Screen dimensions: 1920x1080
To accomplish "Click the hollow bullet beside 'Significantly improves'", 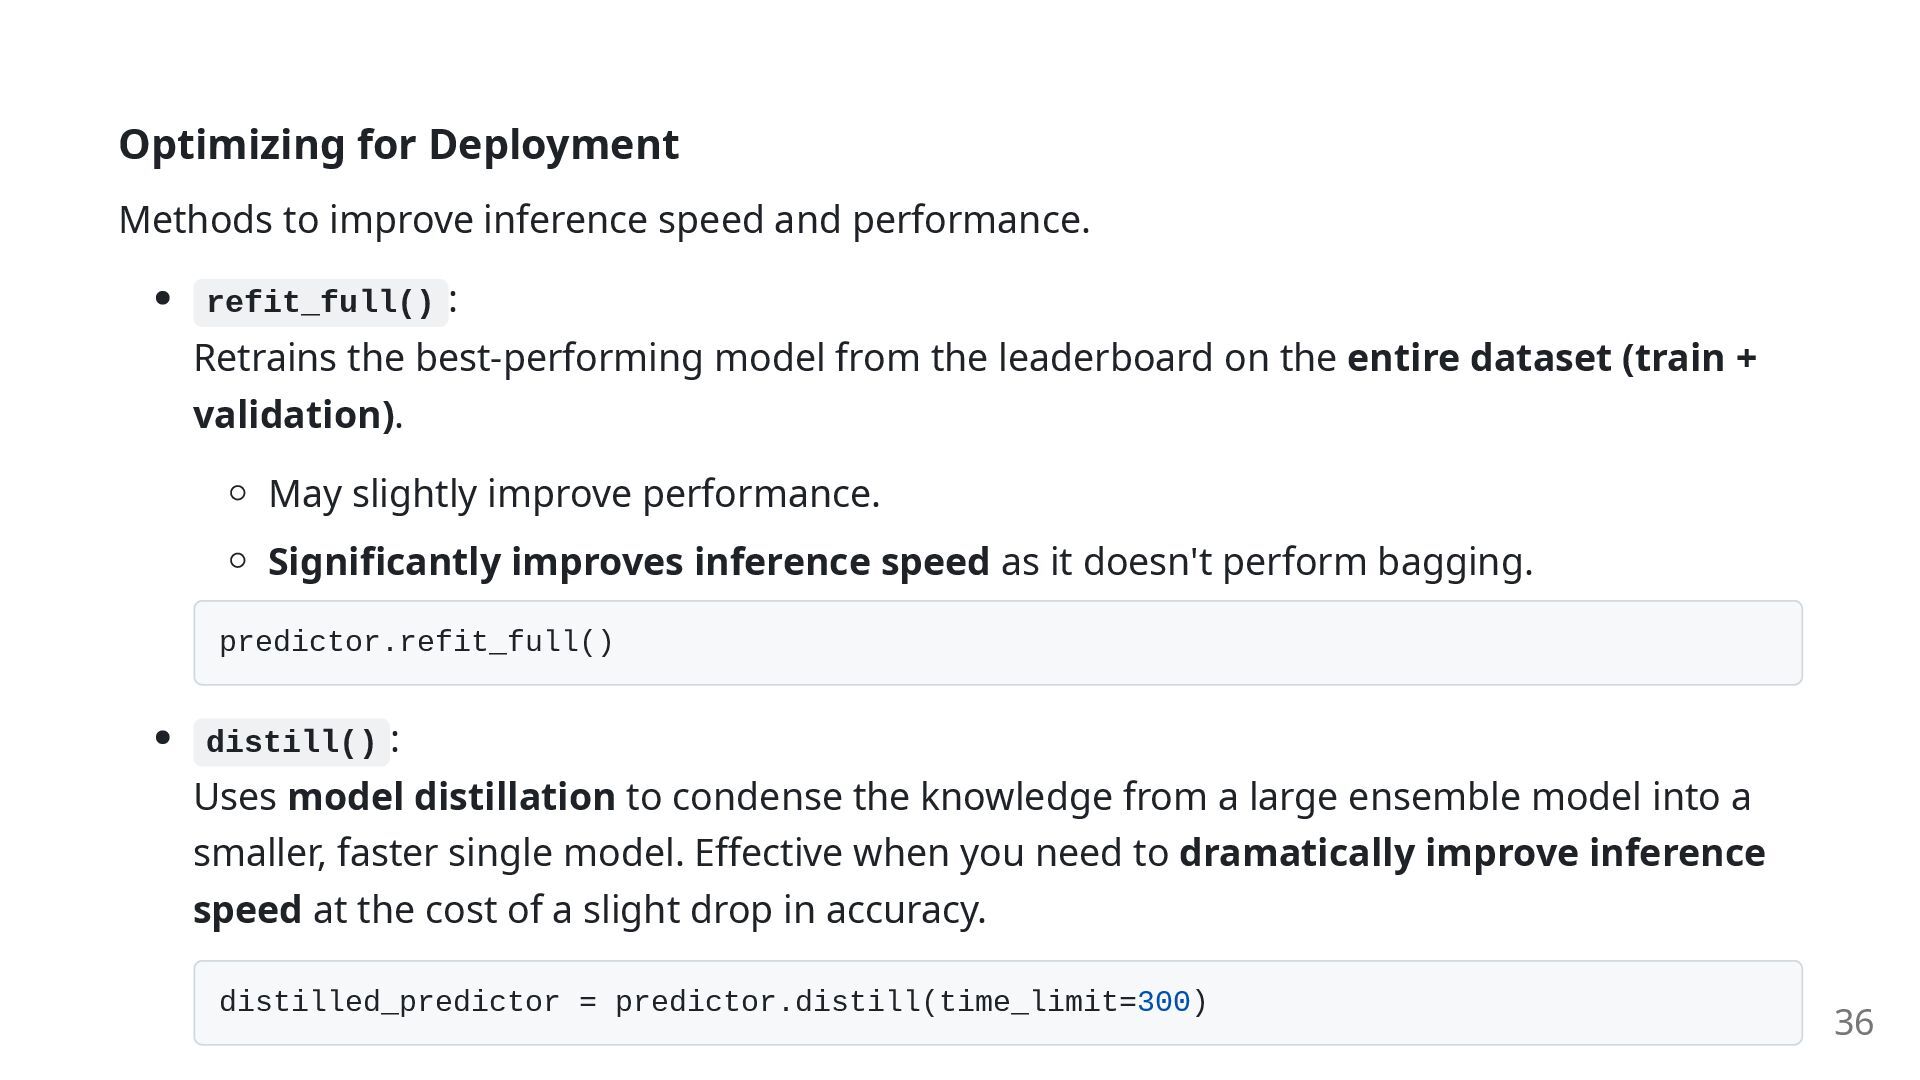I will pyautogui.click(x=238, y=560).
